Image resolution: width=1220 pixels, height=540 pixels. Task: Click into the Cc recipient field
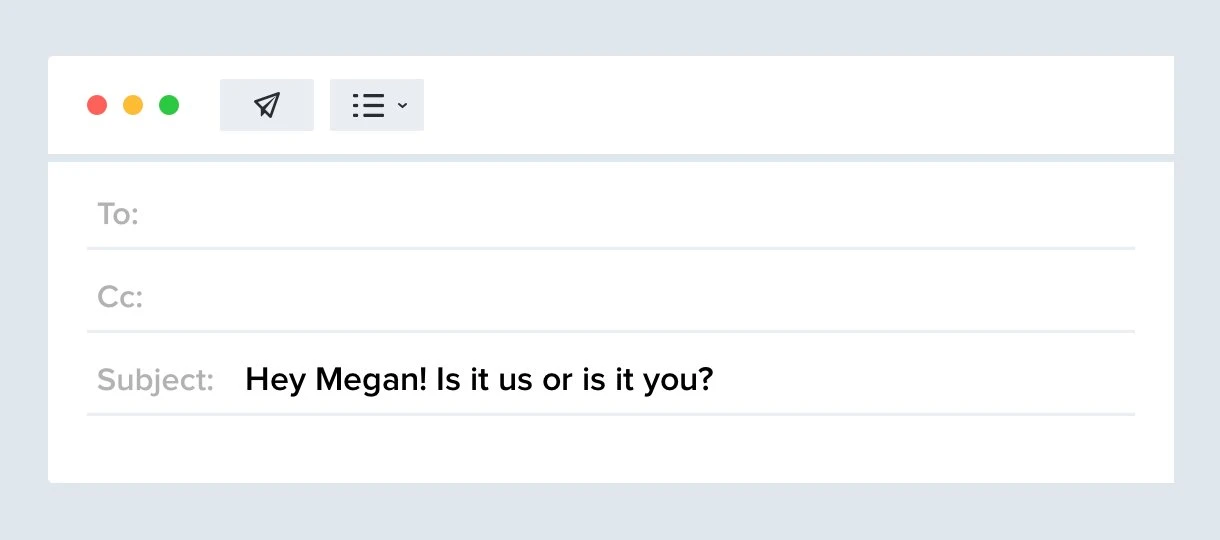[640, 297]
